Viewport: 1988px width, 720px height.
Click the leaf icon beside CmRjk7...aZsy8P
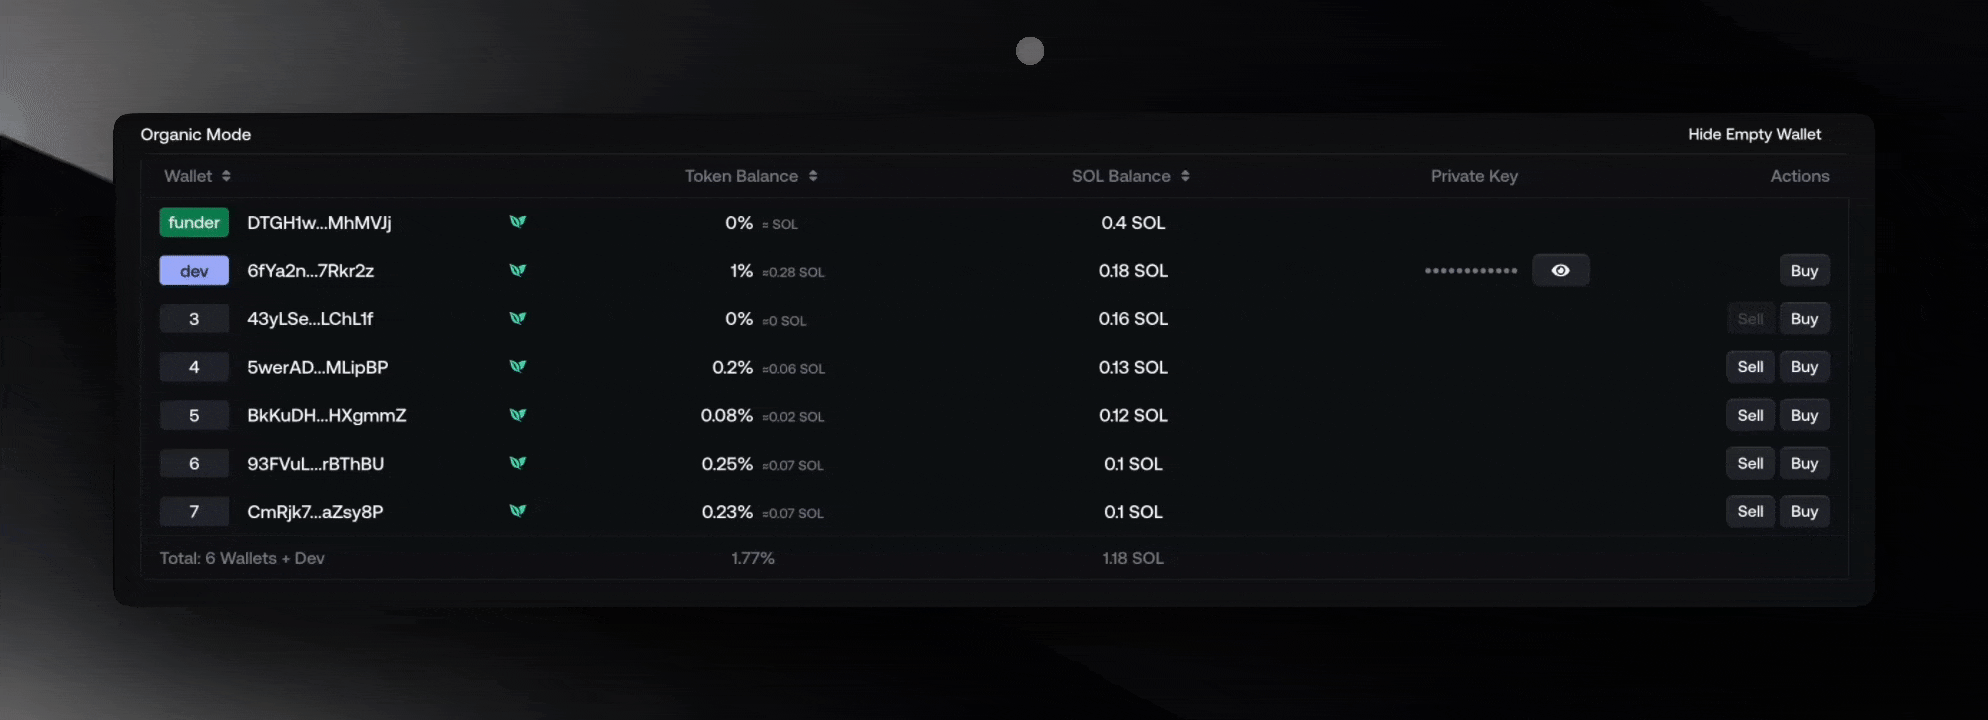coord(518,511)
